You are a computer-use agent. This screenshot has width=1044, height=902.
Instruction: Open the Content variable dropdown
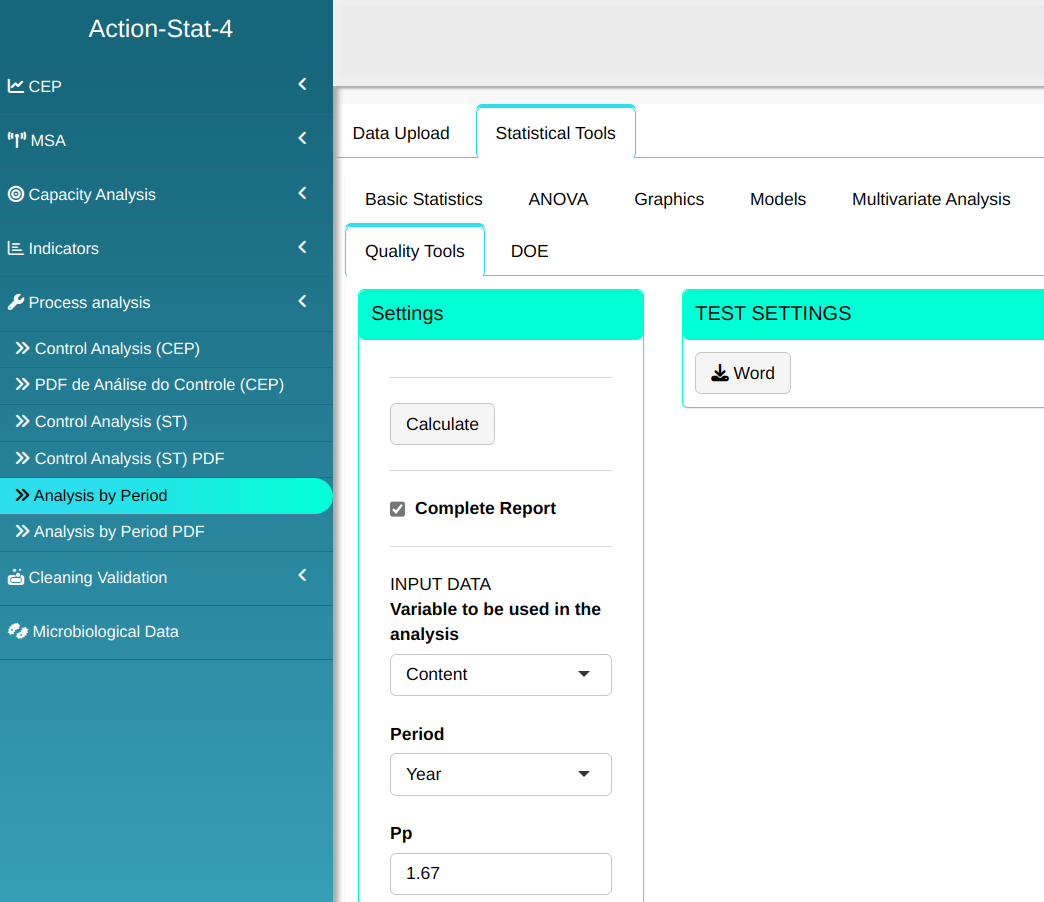(x=500, y=675)
